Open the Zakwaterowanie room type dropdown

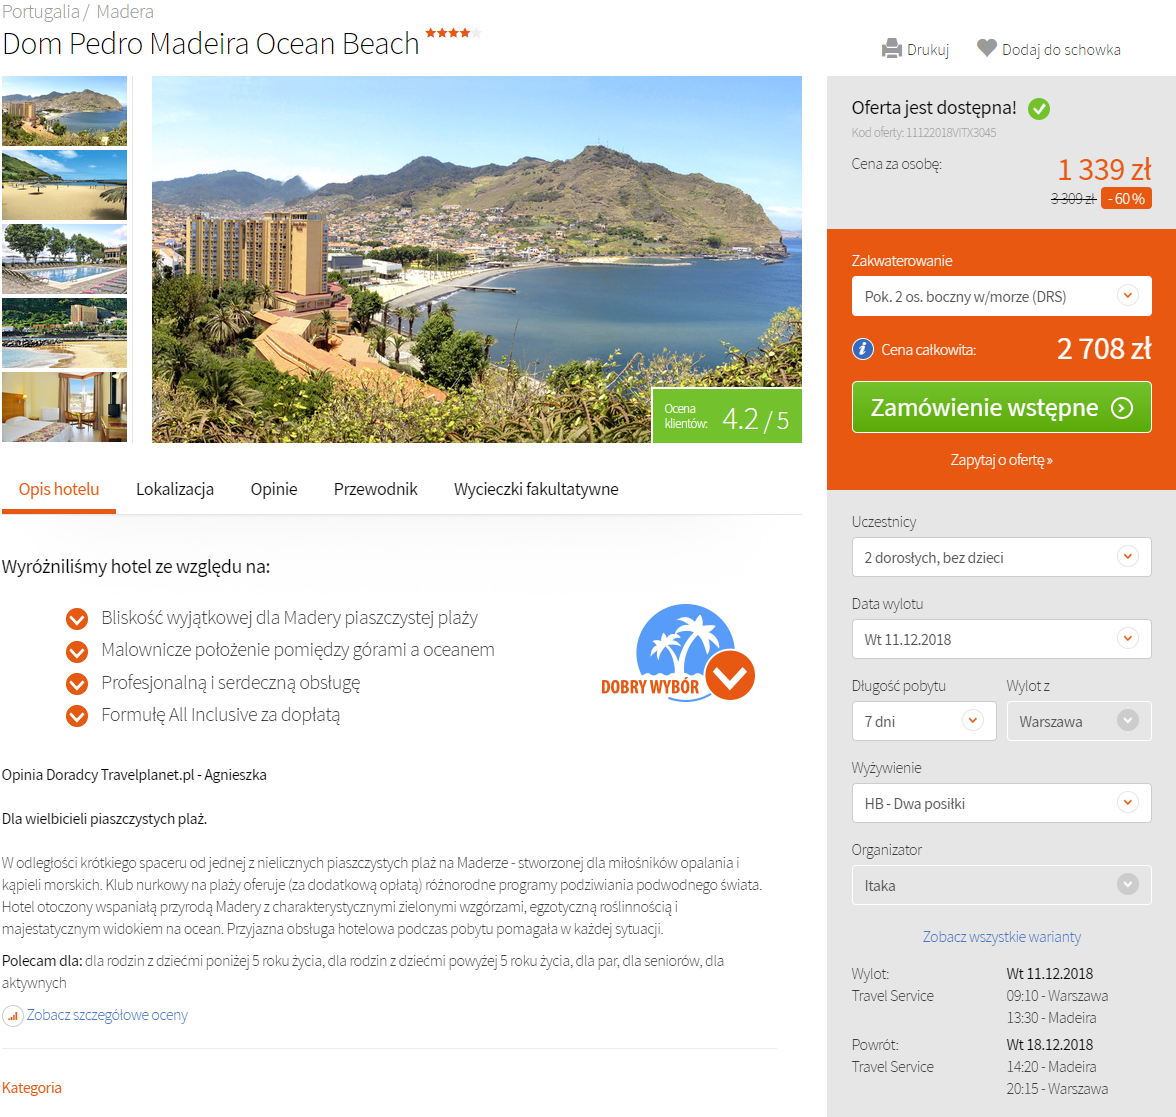(x=1001, y=296)
